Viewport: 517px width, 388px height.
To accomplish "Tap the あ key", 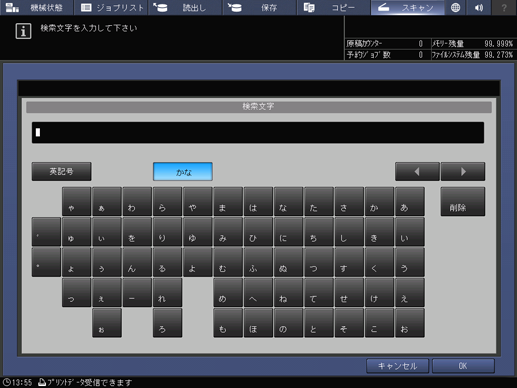I will click(x=410, y=202).
